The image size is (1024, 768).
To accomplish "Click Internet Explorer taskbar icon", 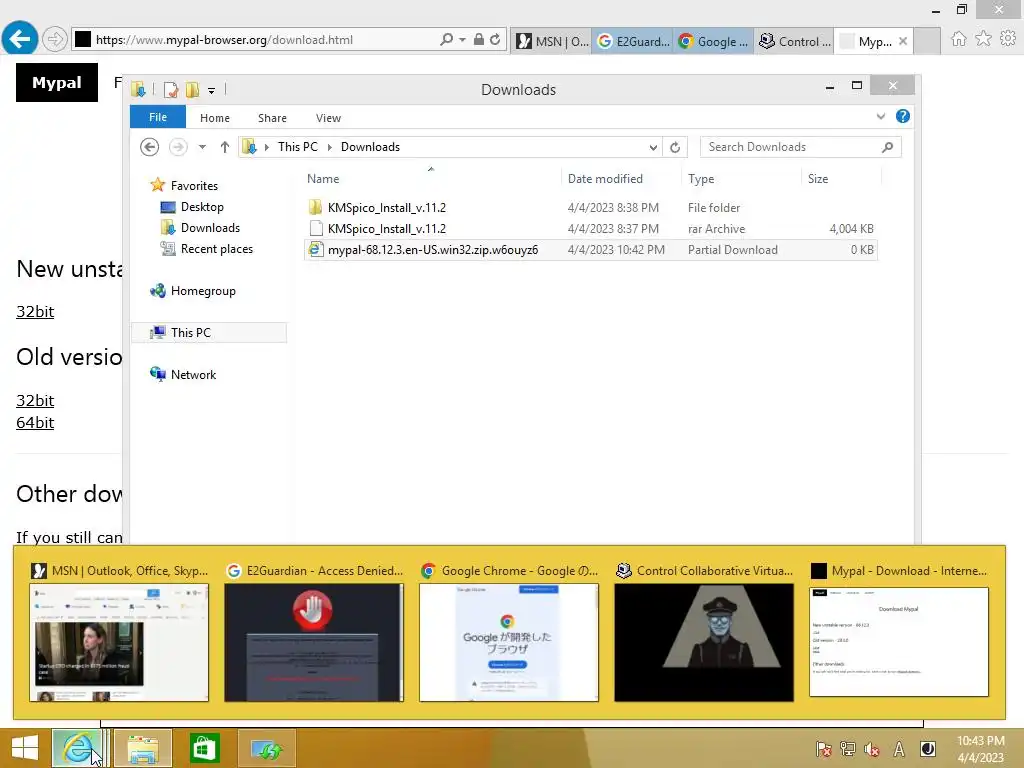I will tap(78, 748).
